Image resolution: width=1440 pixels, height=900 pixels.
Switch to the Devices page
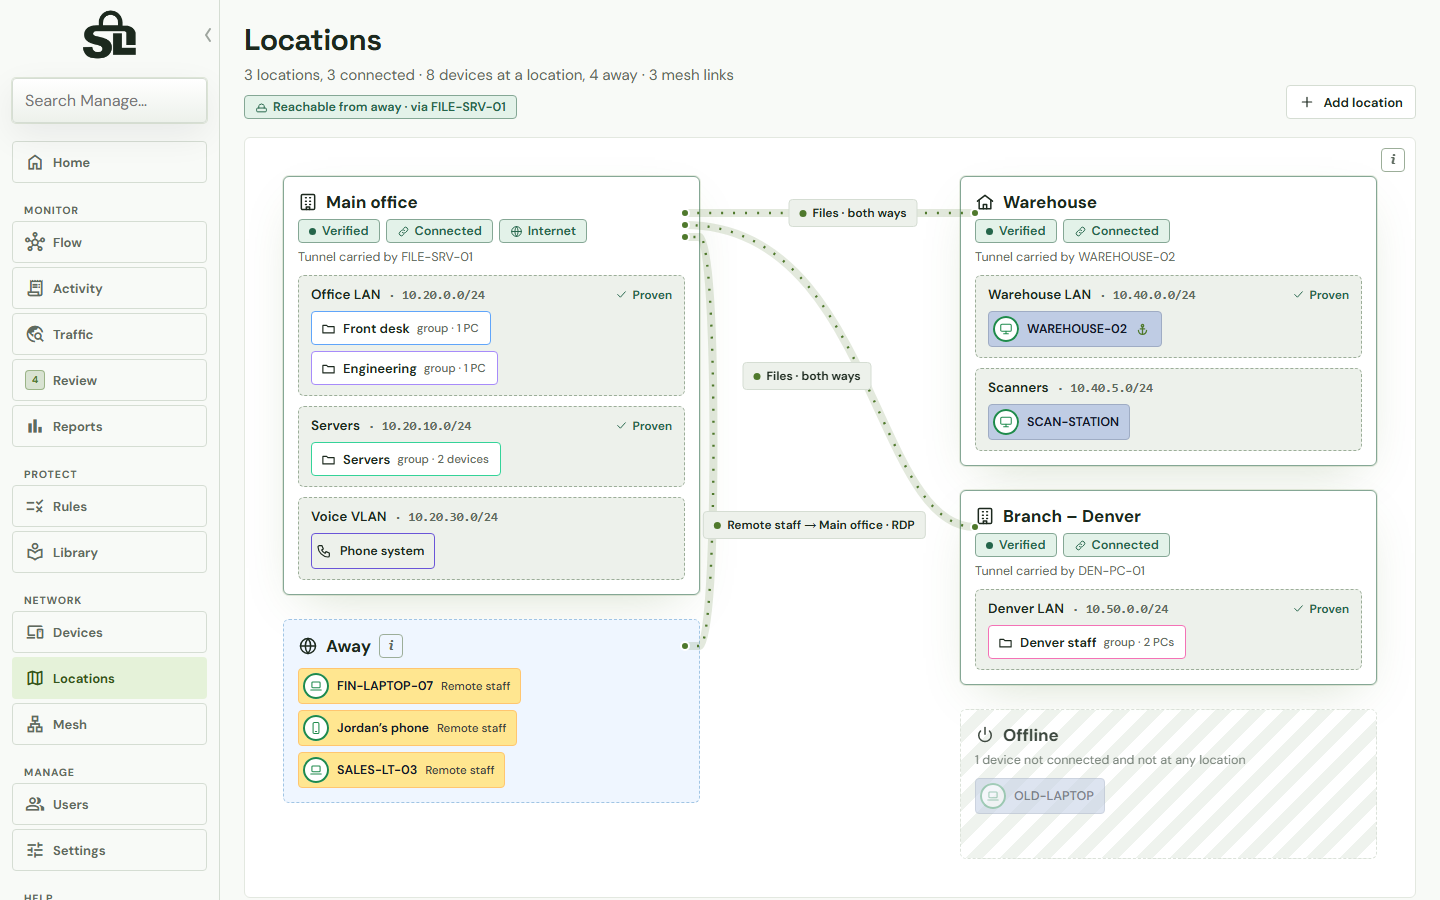click(x=110, y=632)
